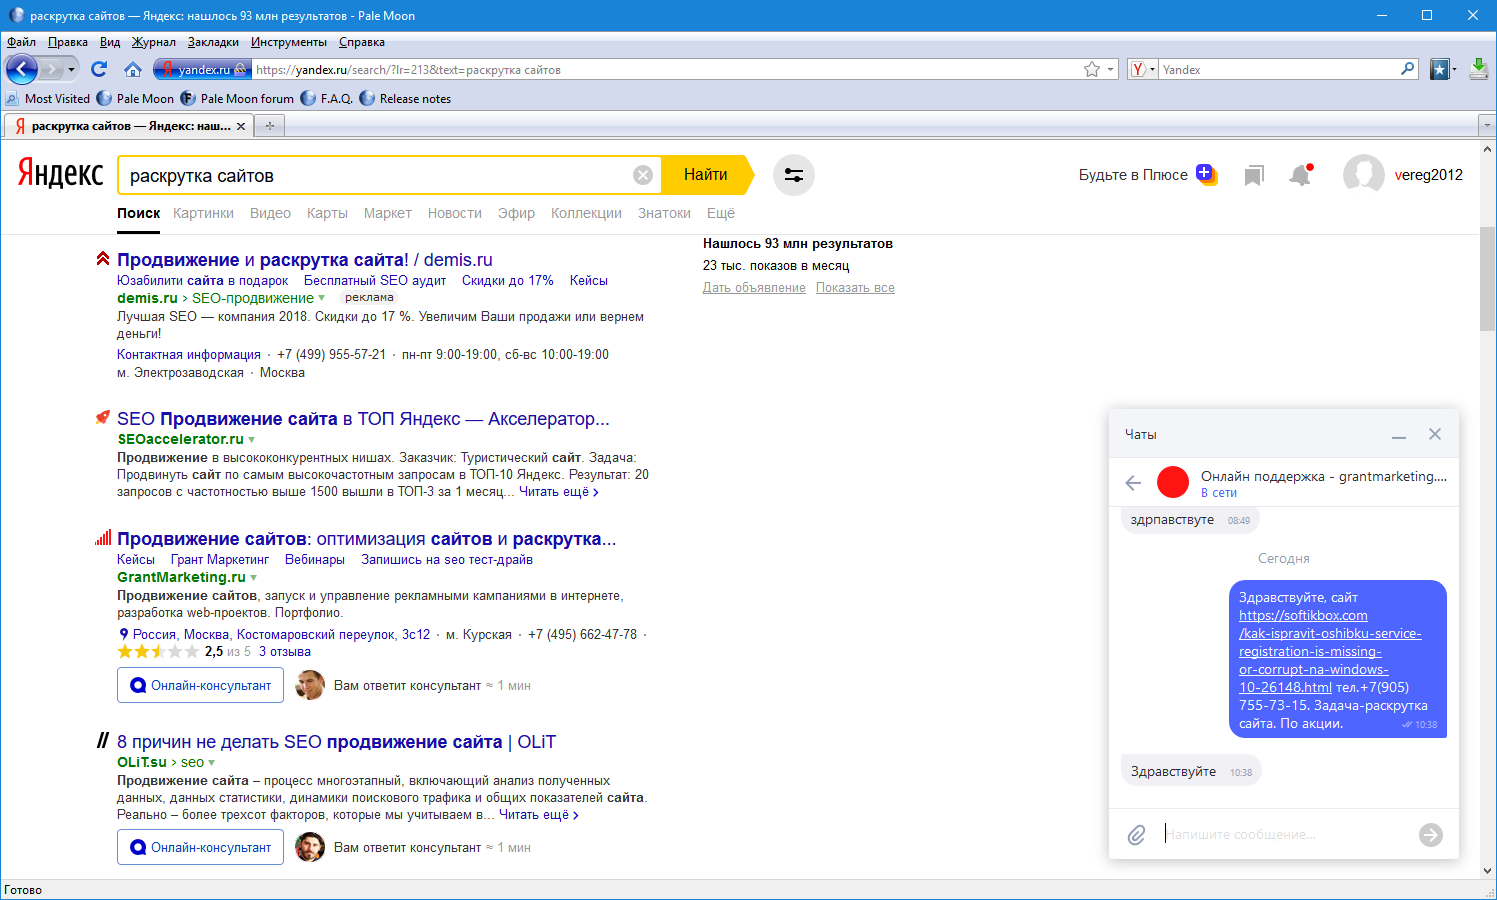Viewport: 1497px width, 900px height.
Task: Go back with the browser back arrow
Action: (x=22, y=69)
